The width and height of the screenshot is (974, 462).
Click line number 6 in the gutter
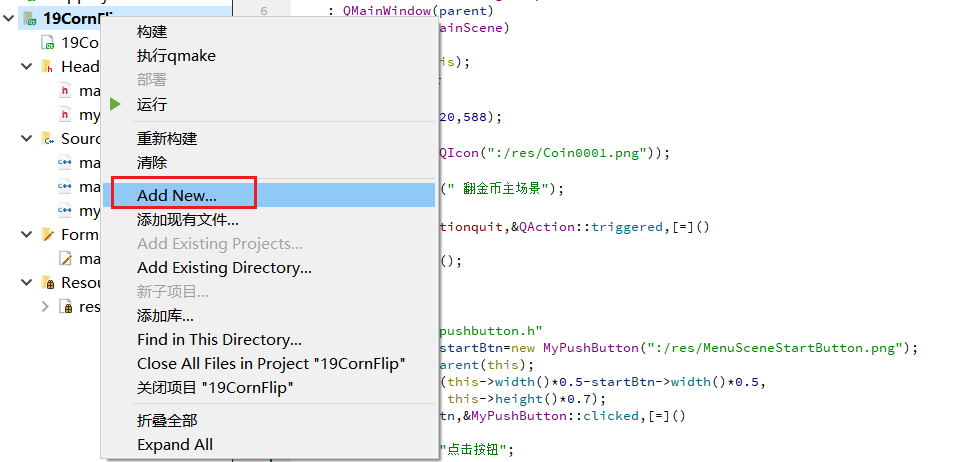click(x=264, y=11)
